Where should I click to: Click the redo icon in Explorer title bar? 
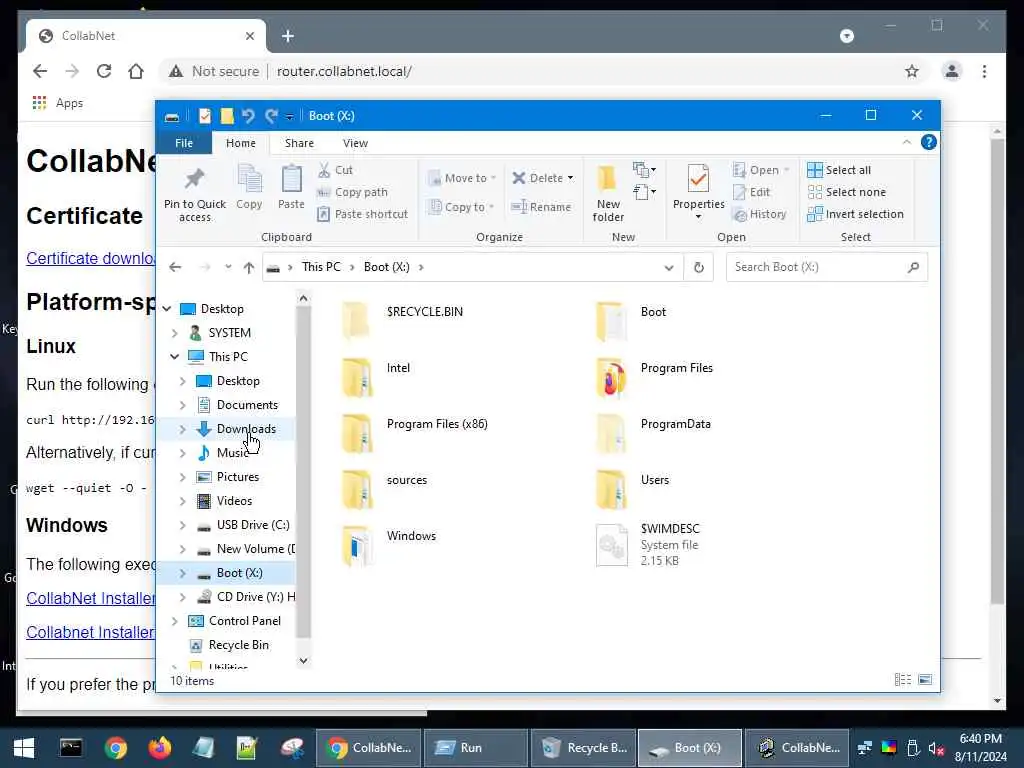(x=271, y=116)
